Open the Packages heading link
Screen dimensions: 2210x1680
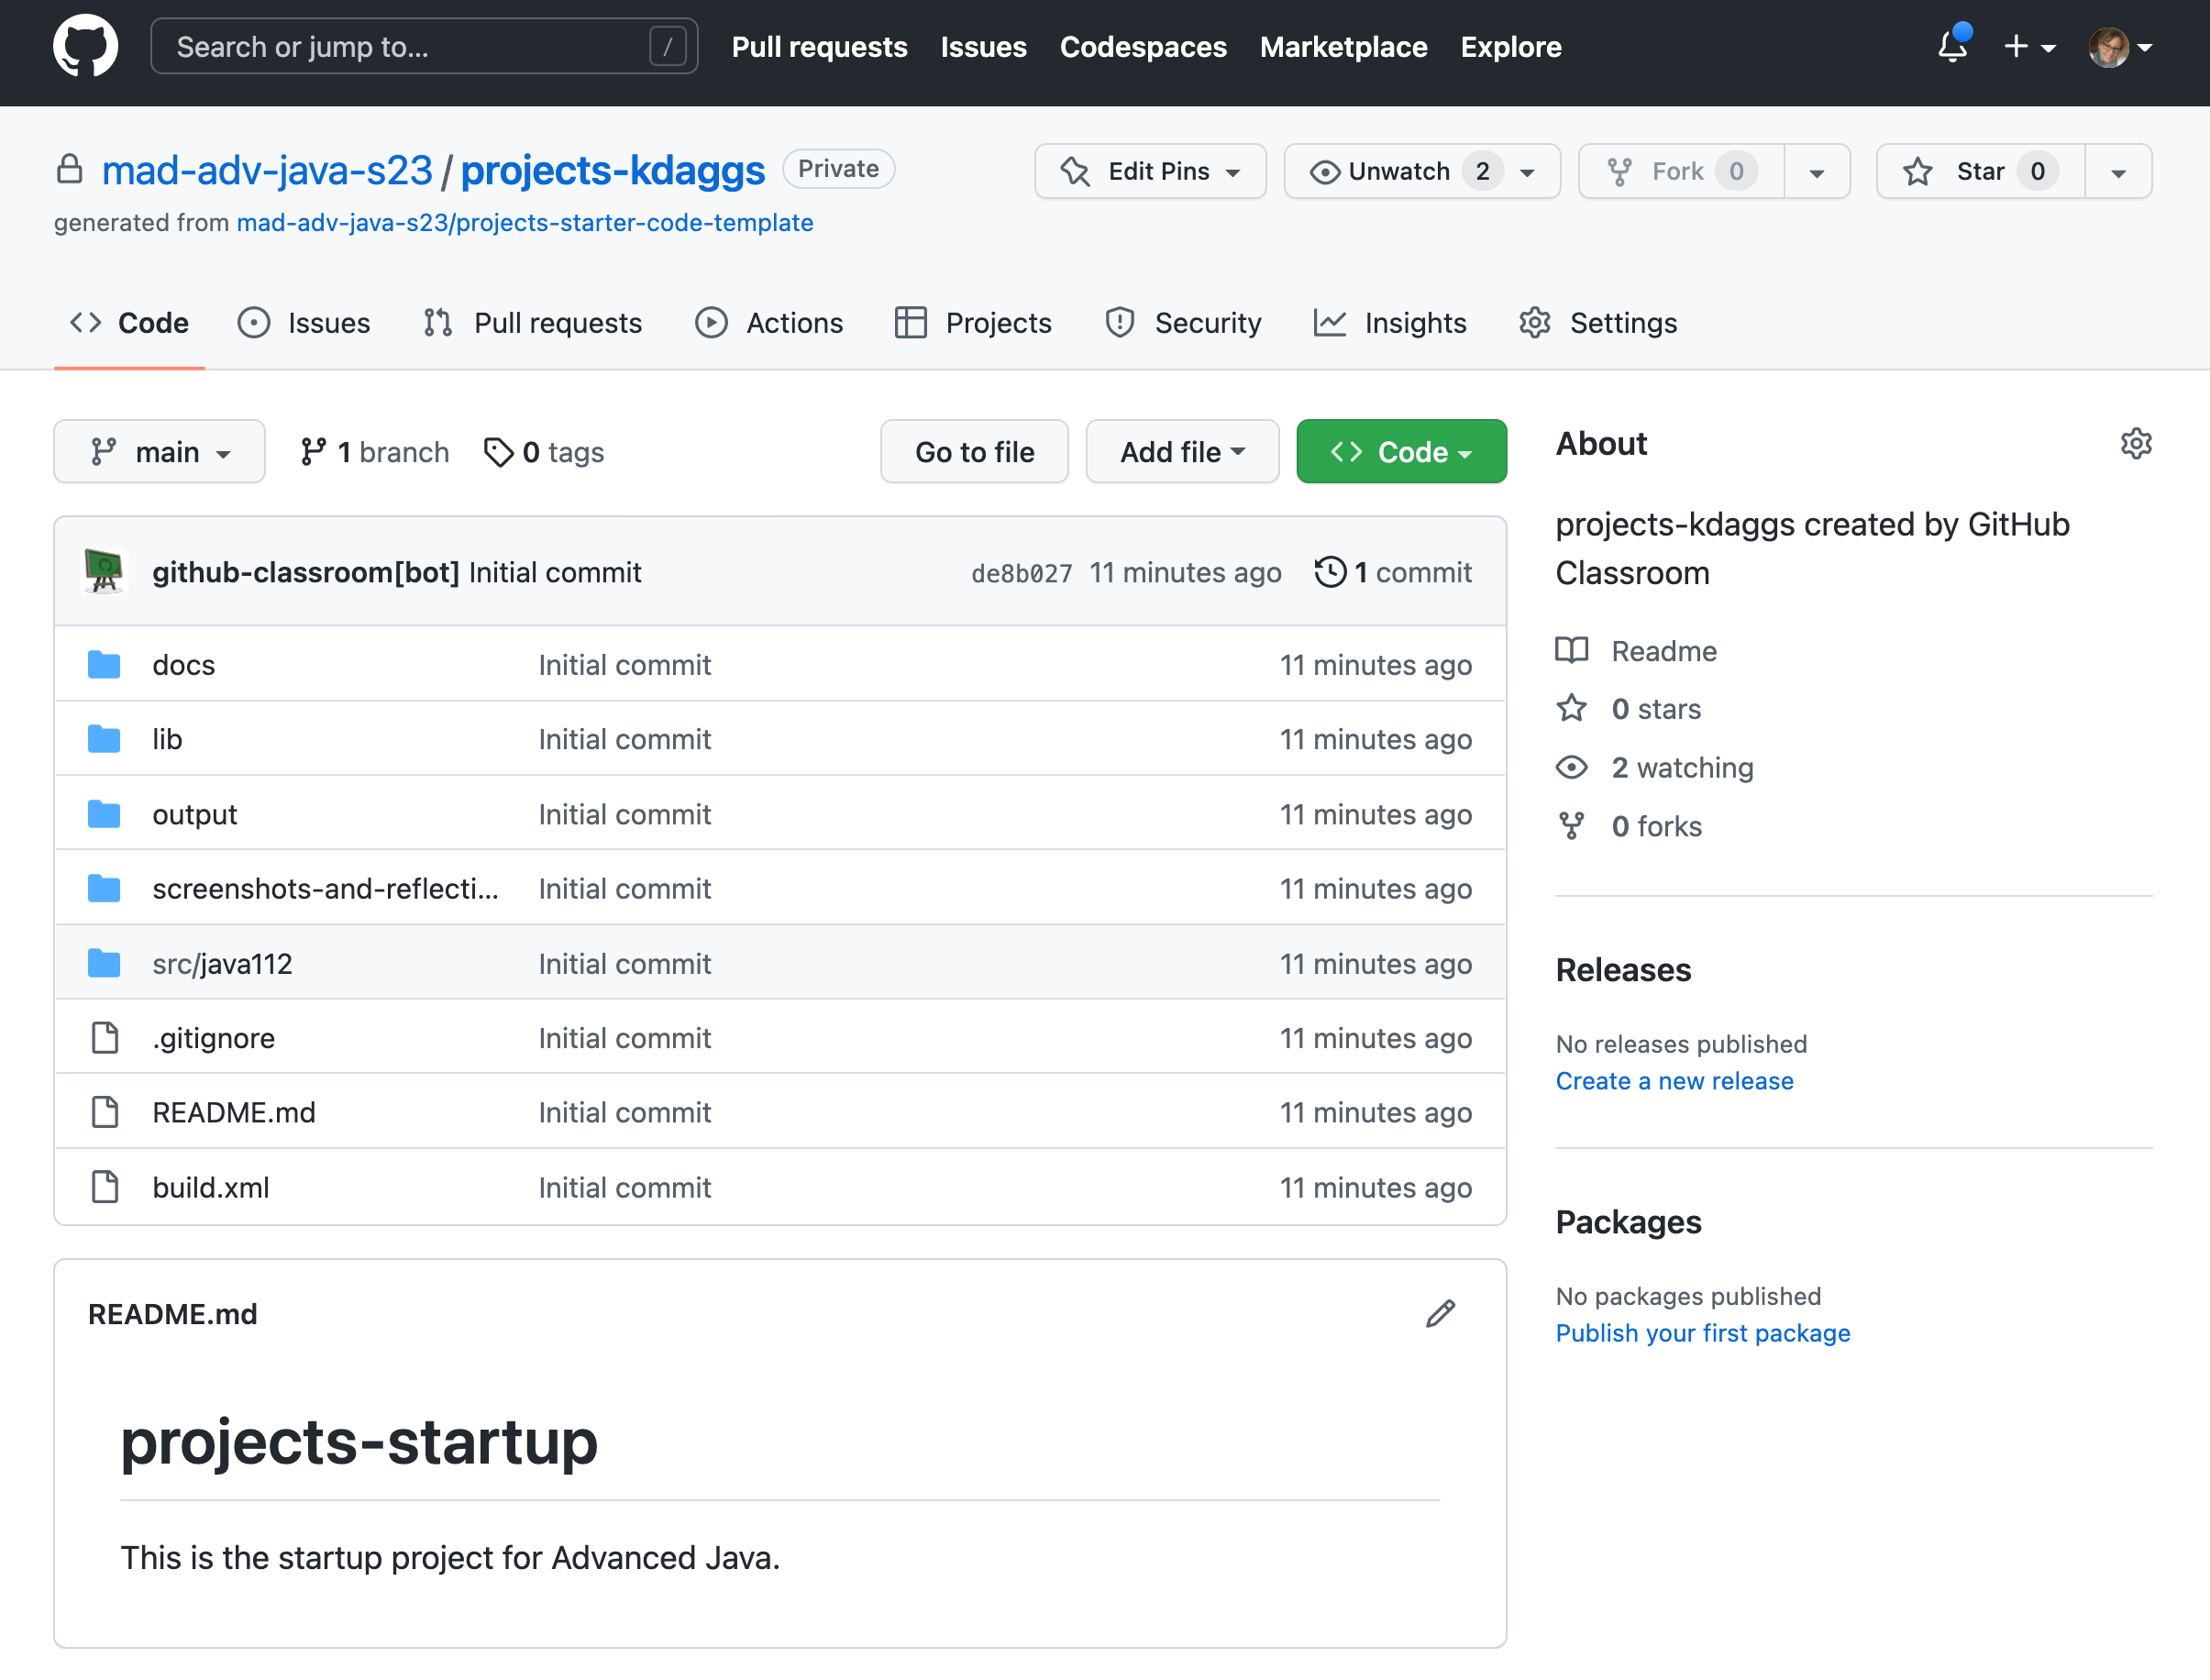pos(1628,1222)
